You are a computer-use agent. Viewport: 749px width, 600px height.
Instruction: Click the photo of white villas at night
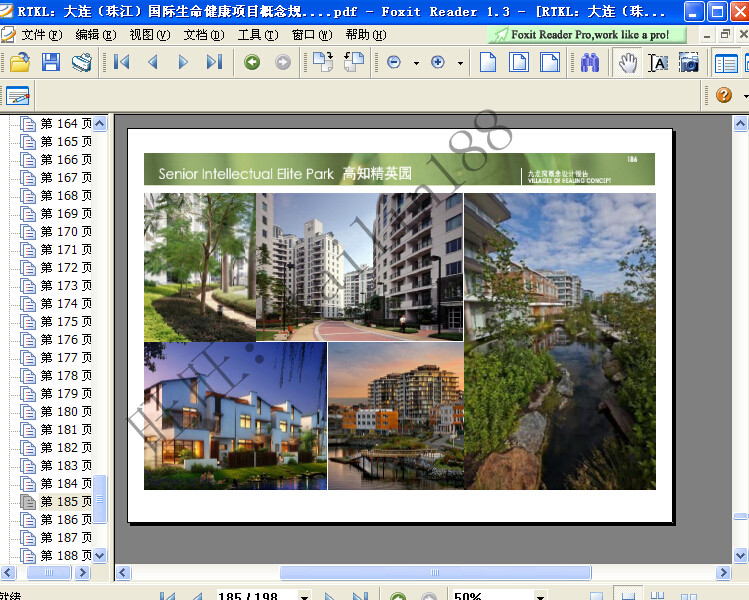tap(235, 416)
